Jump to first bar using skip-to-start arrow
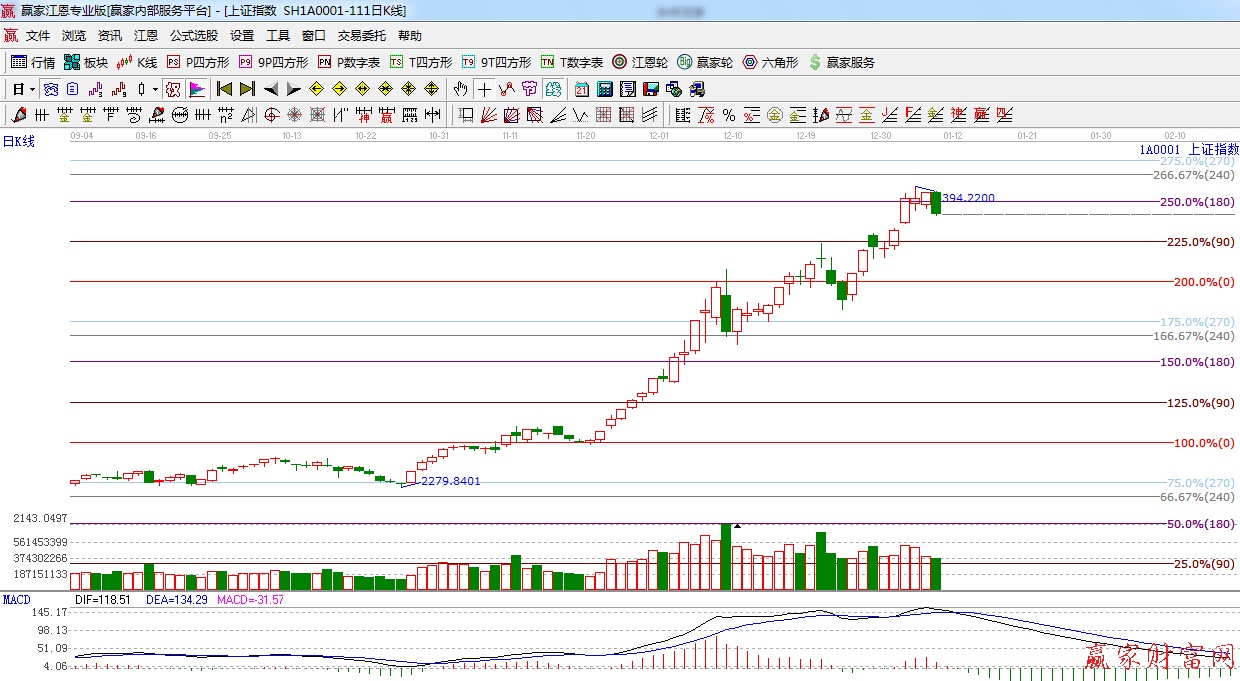Screen dimensions: 1240x681 tap(224, 89)
